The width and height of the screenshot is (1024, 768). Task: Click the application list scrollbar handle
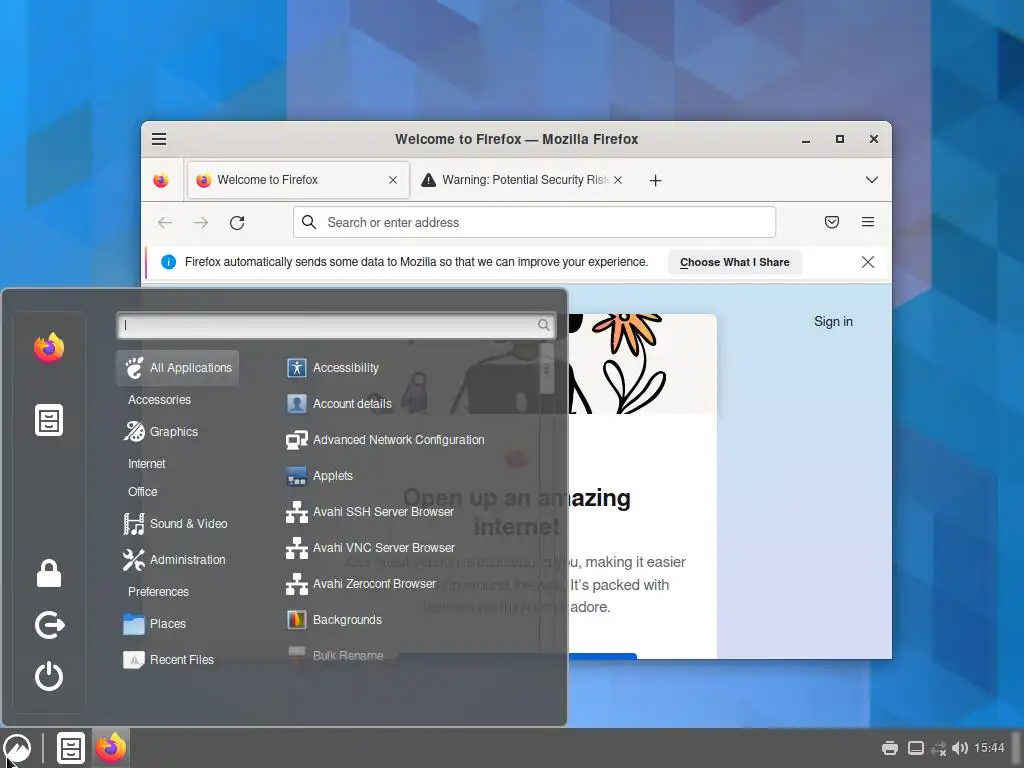click(547, 369)
